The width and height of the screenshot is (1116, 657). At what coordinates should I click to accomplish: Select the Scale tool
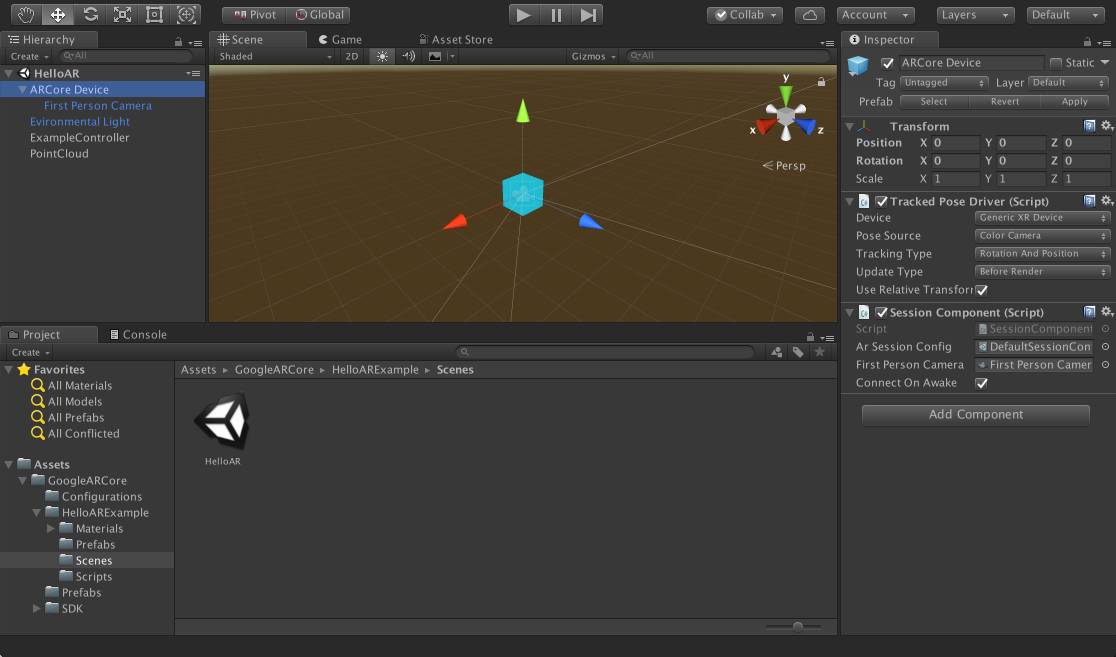click(x=122, y=14)
